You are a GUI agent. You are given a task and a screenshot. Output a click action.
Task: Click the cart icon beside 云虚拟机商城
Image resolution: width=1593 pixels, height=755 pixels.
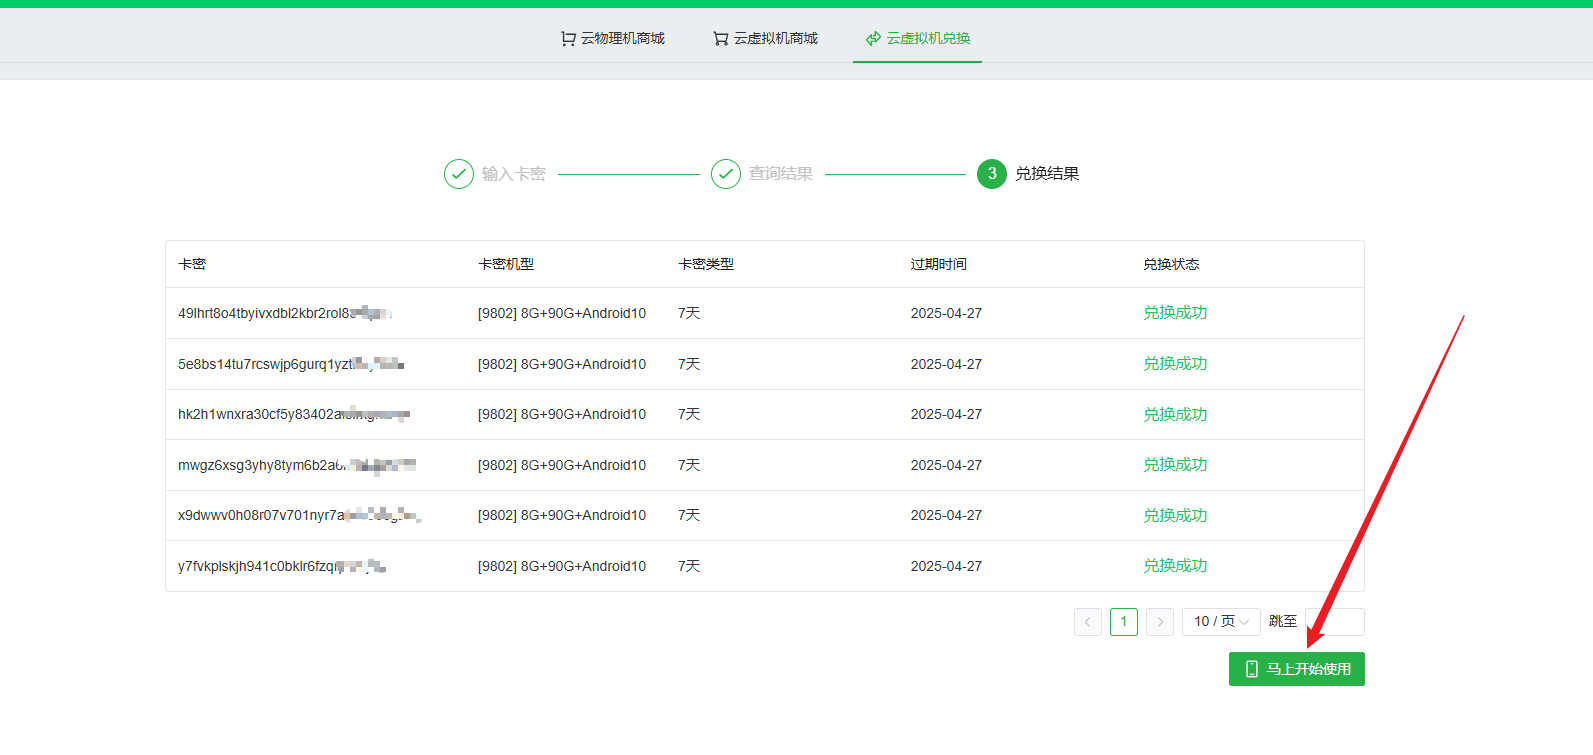[x=720, y=39]
